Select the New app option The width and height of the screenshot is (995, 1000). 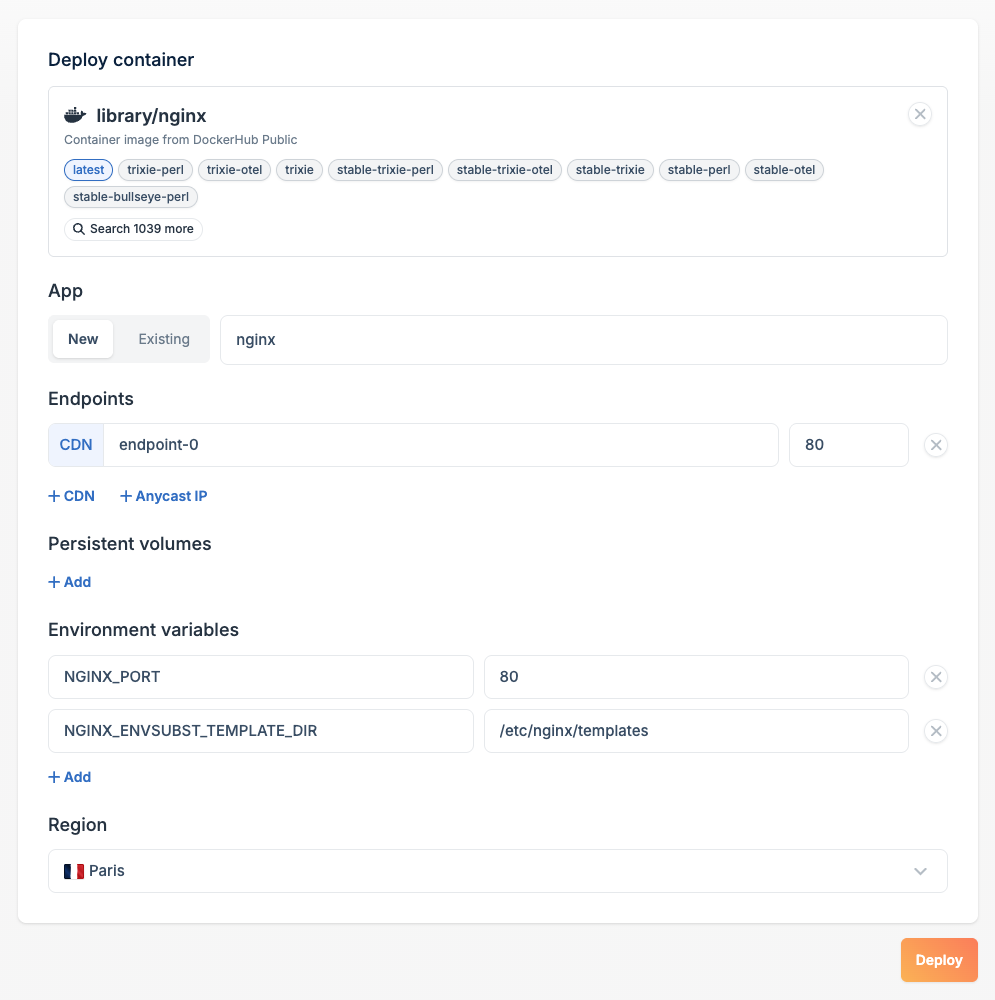tap(83, 339)
